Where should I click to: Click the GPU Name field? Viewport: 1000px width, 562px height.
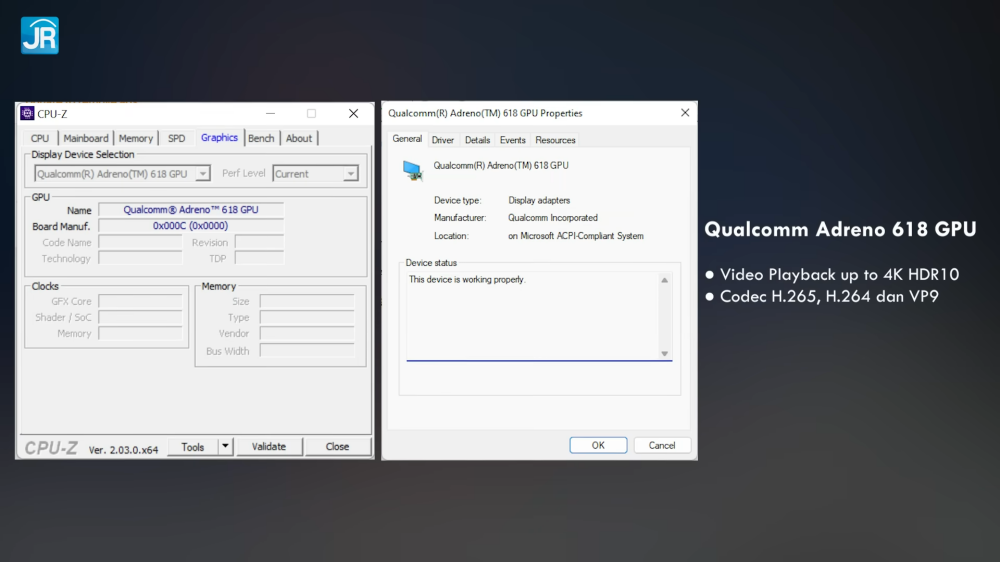[191, 210]
